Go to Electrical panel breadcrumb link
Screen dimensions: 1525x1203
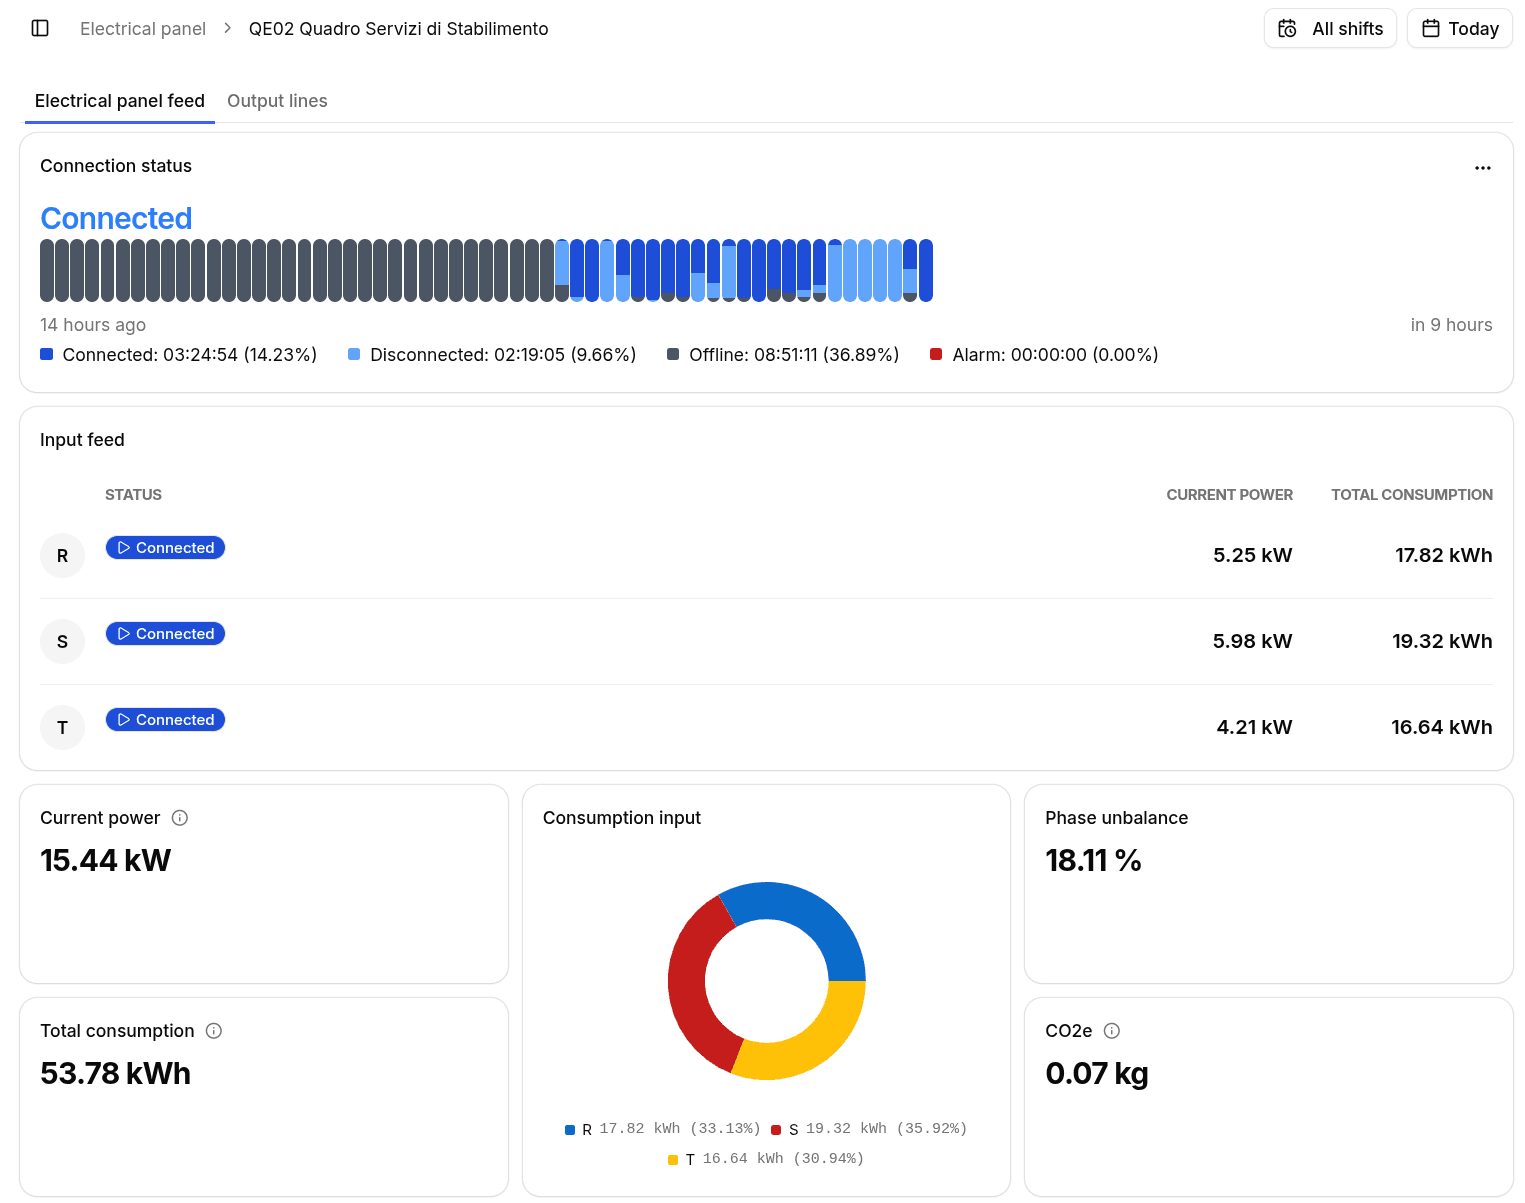143,29
